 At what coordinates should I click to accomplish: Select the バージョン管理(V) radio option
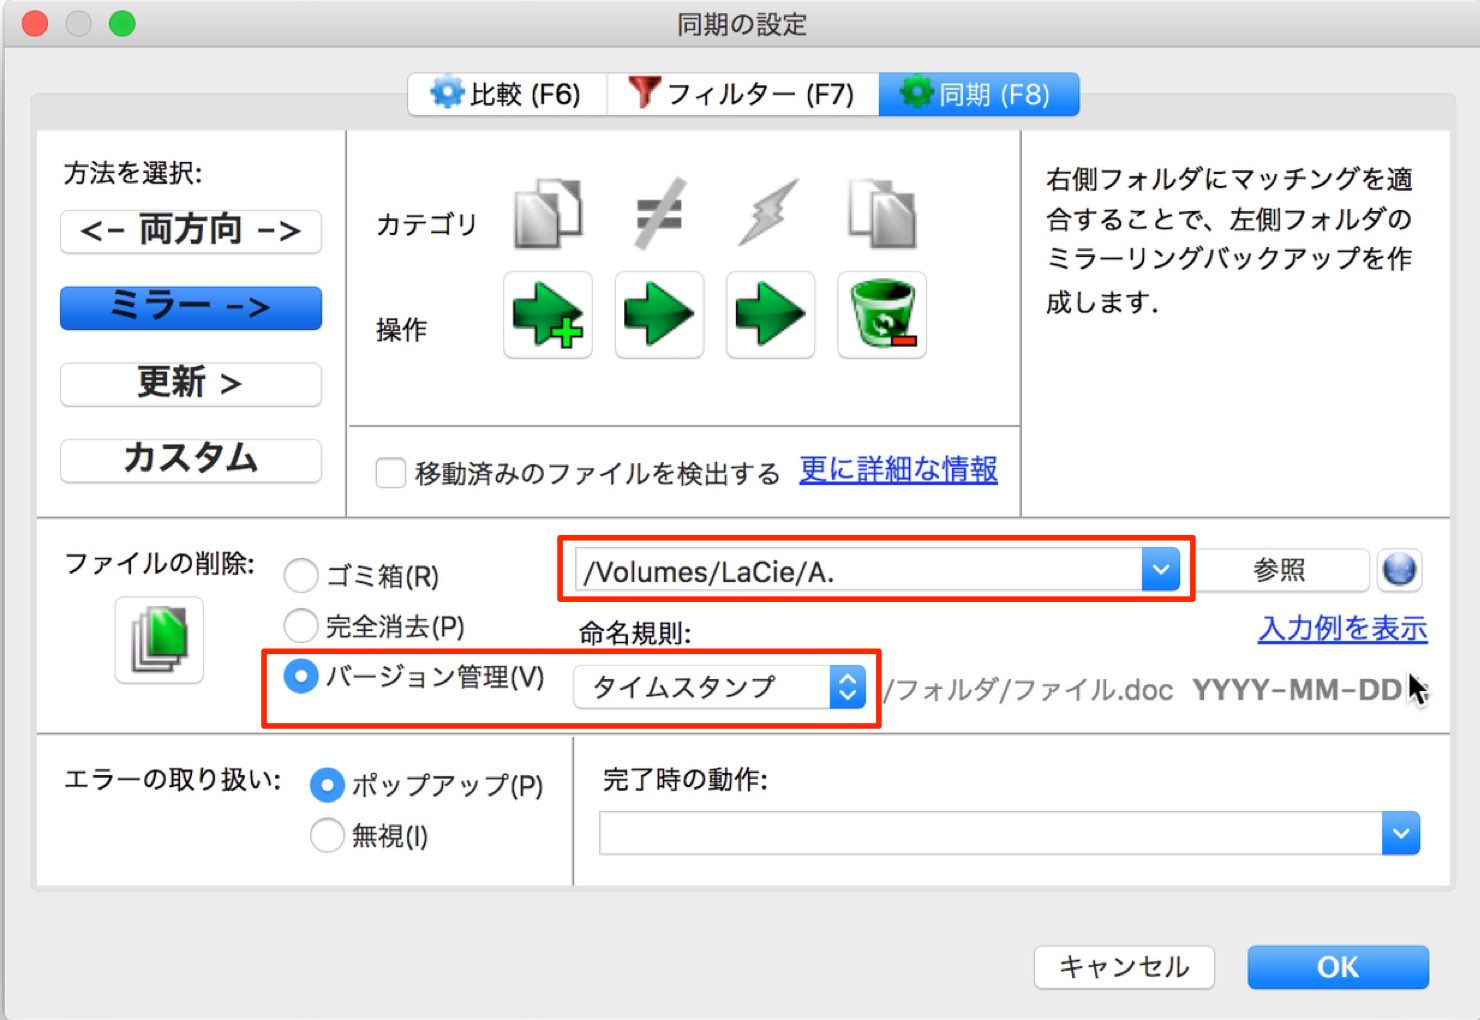coord(301,677)
